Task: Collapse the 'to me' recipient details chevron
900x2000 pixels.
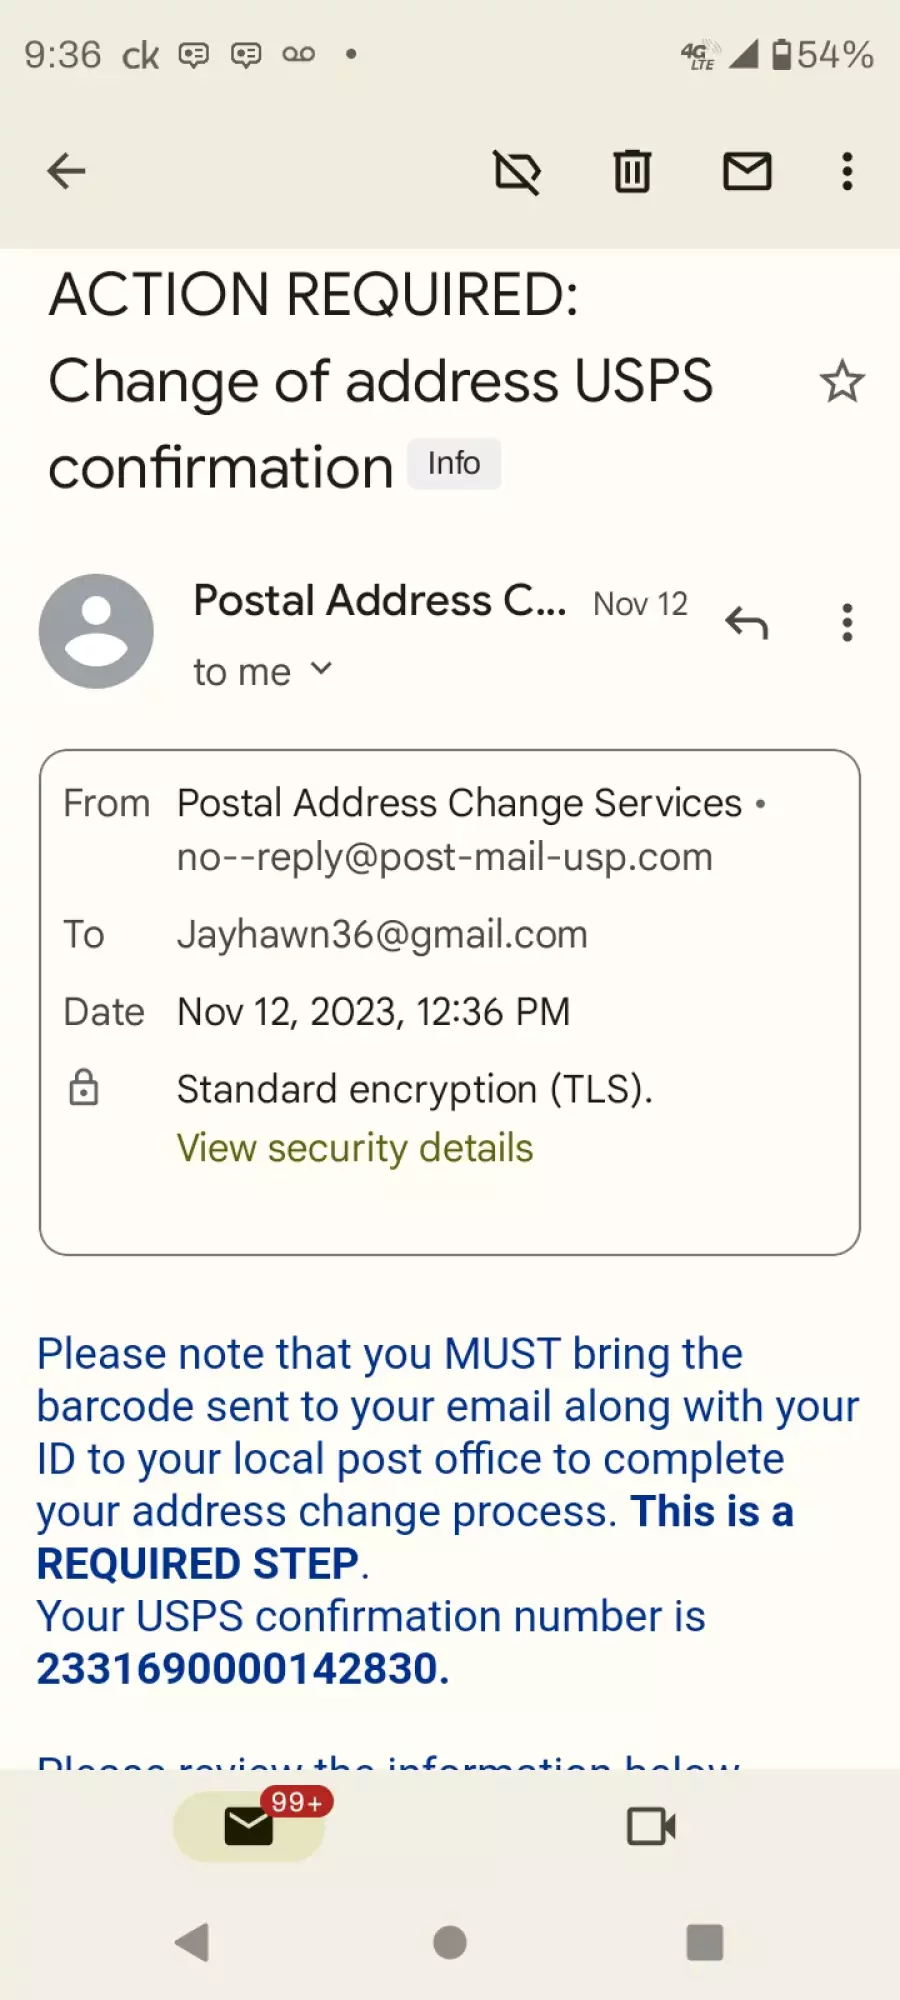Action: click(x=321, y=669)
